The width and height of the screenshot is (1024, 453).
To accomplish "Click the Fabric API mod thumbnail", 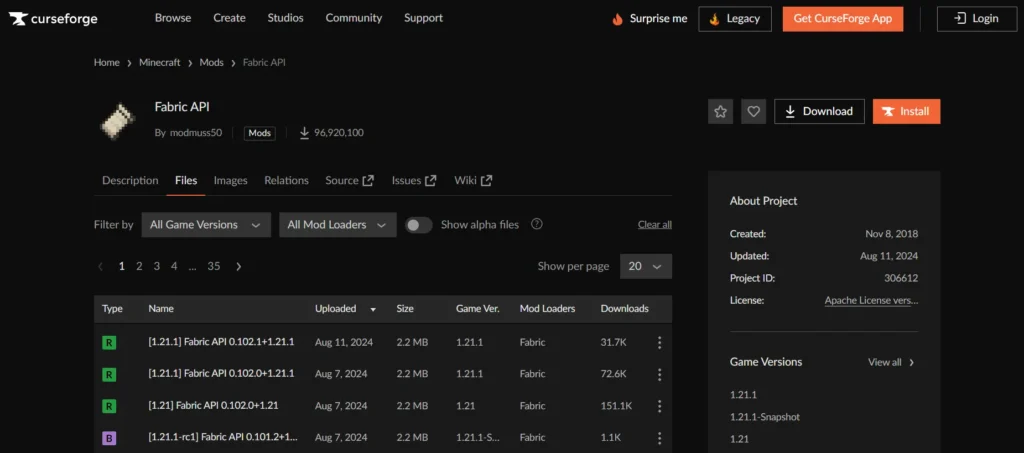I will click(118, 121).
